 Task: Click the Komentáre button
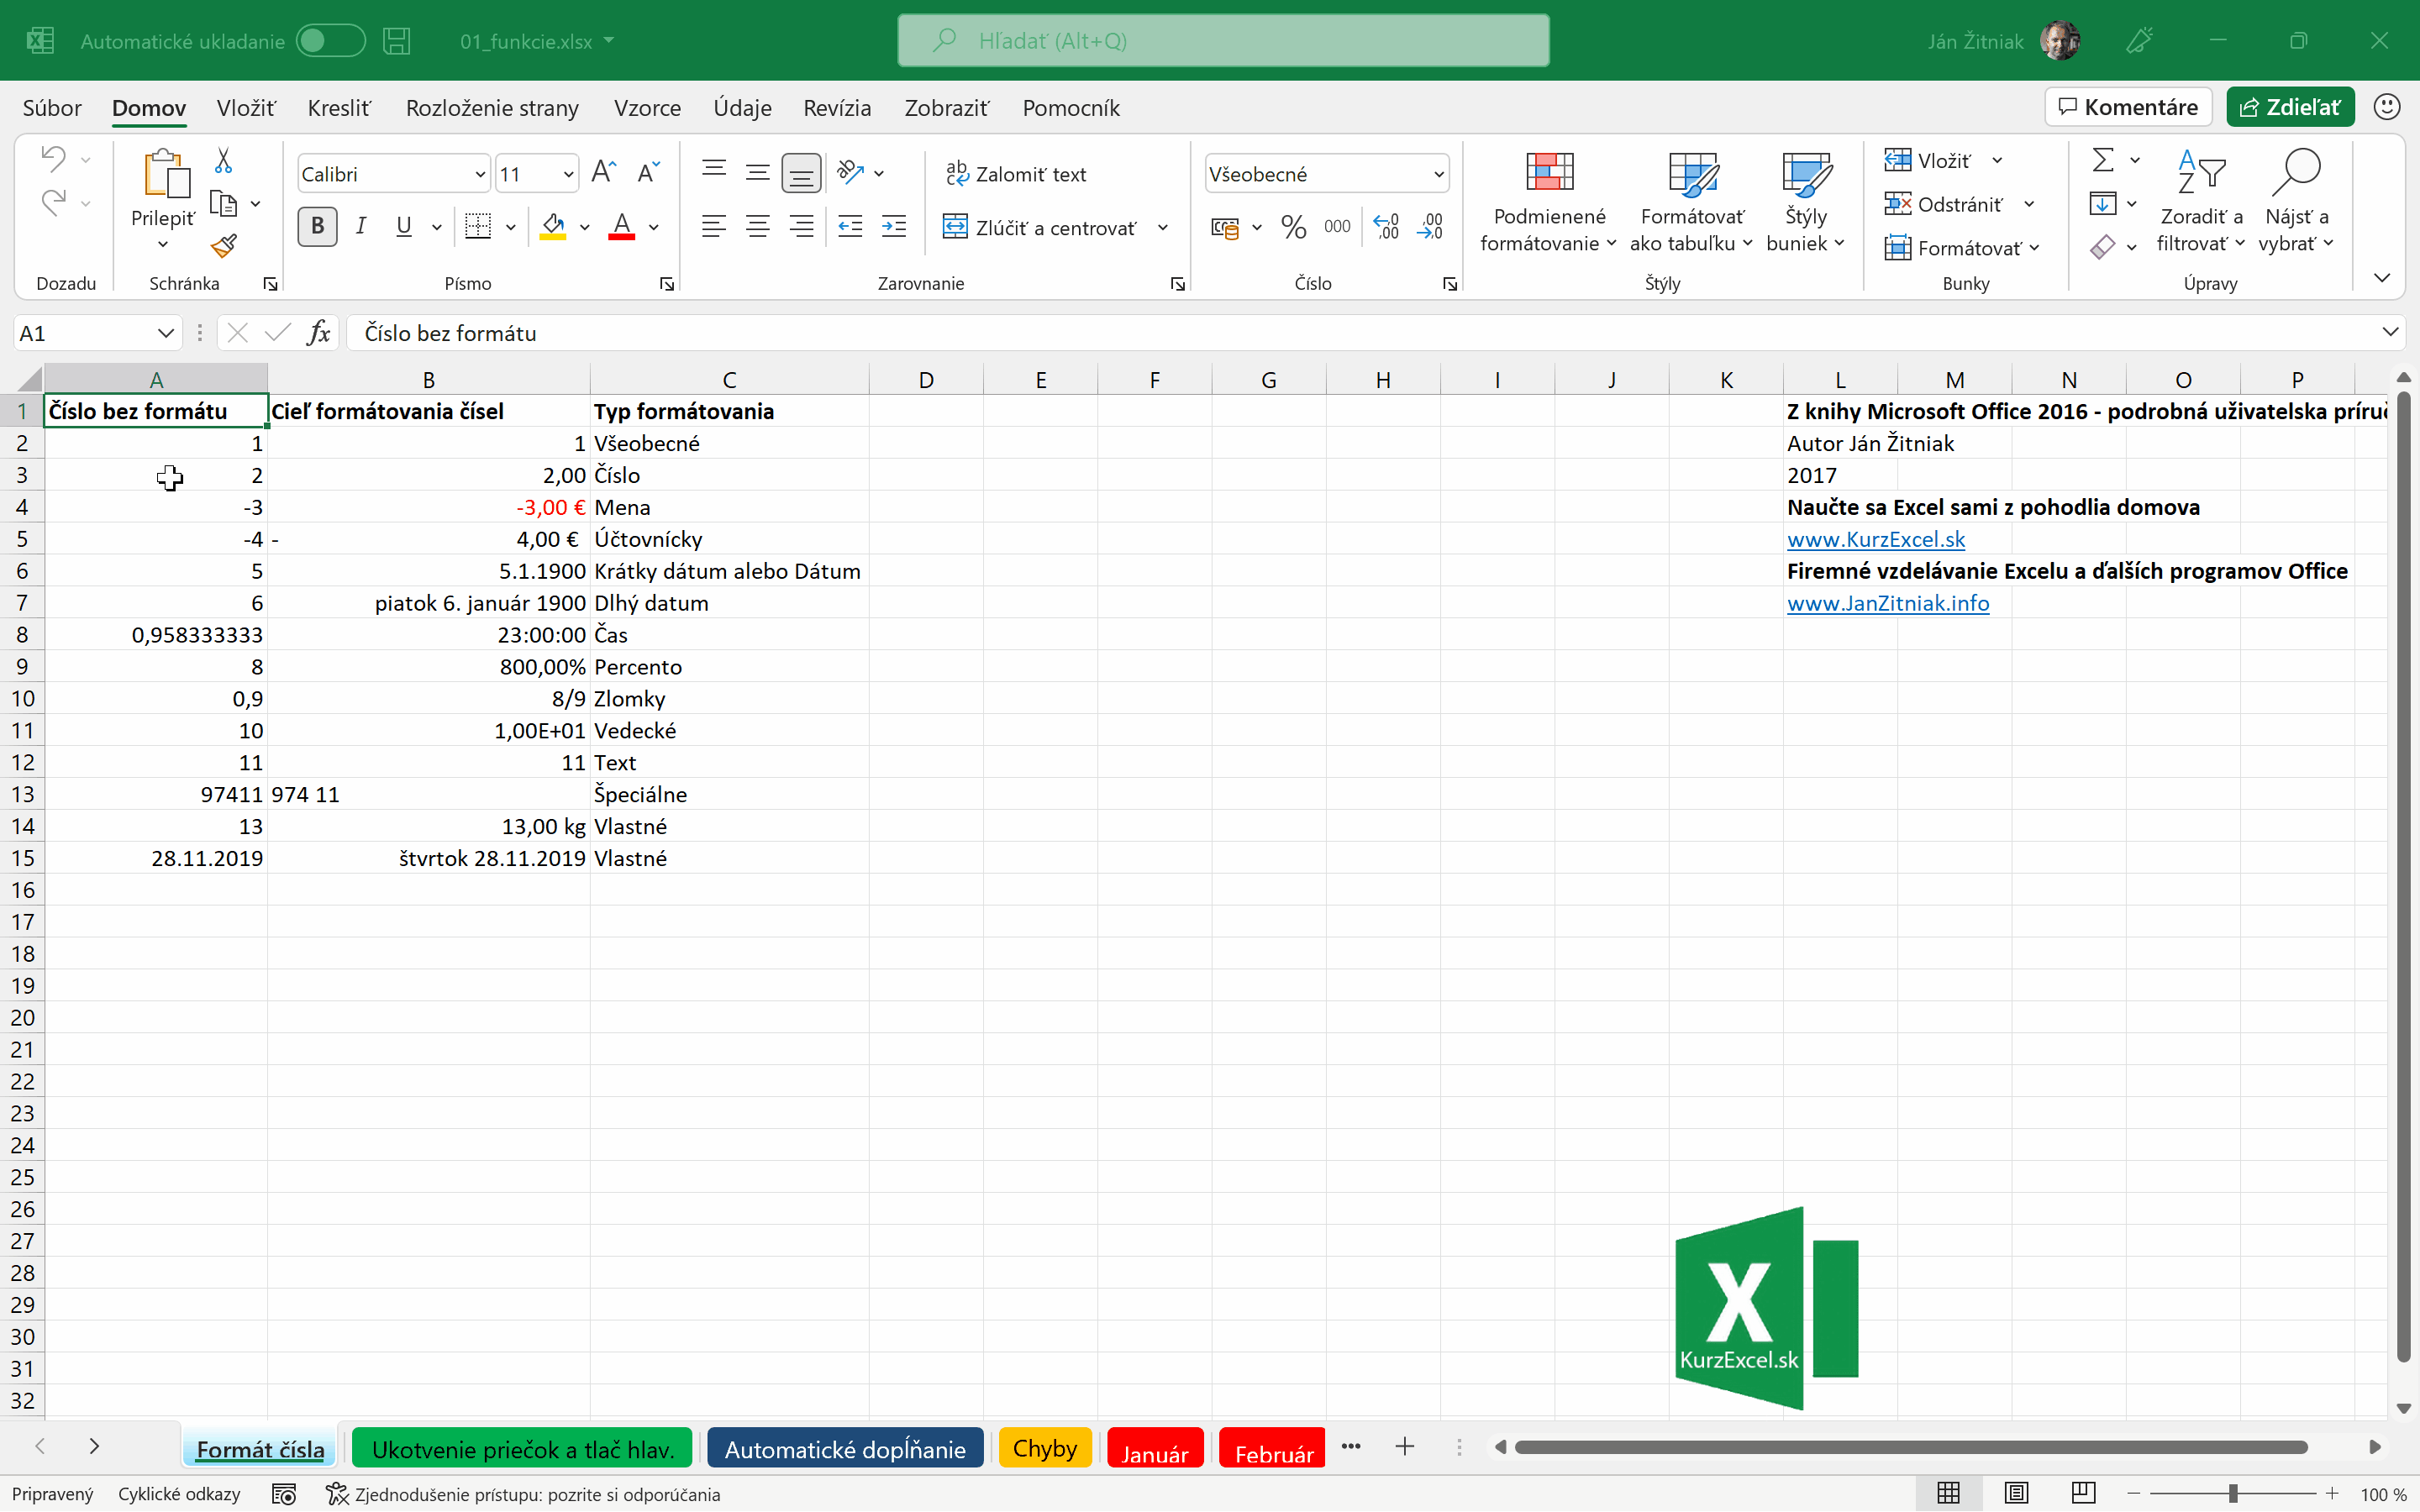(2128, 107)
